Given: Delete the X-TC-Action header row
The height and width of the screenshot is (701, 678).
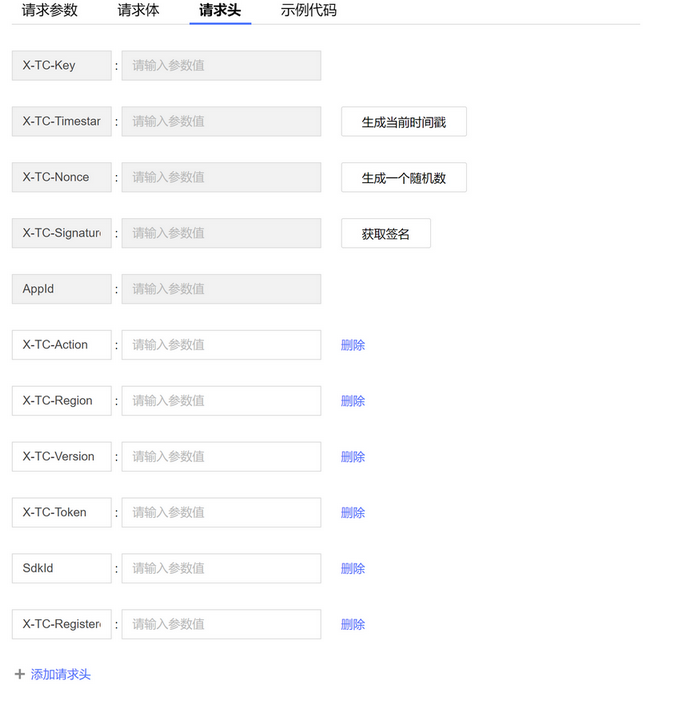Looking at the screenshot, I should click(x=353, y=345).
